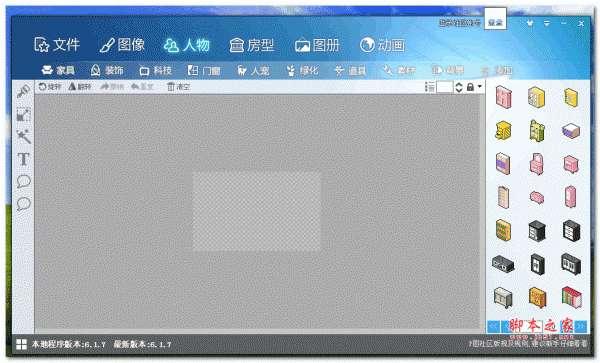Click the 翻转 flip toolbar button
Screen dimensions: 600x363
tap(80, 87)
